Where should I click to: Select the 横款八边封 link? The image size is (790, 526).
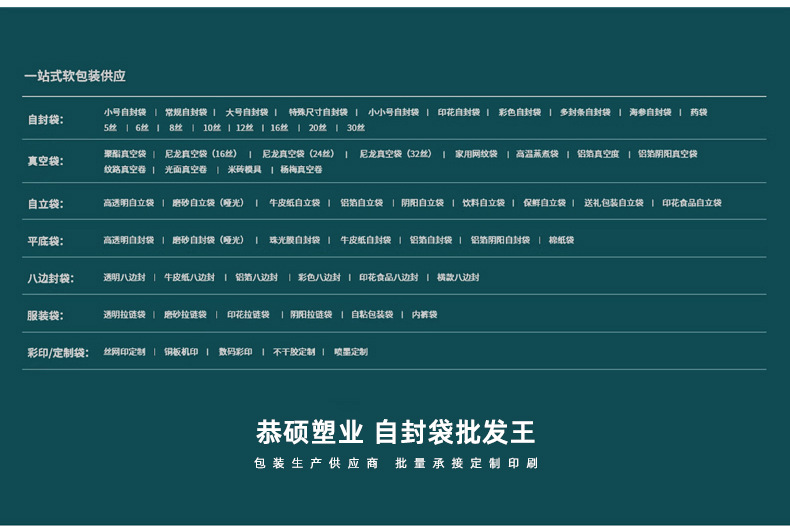click(458, 277)
